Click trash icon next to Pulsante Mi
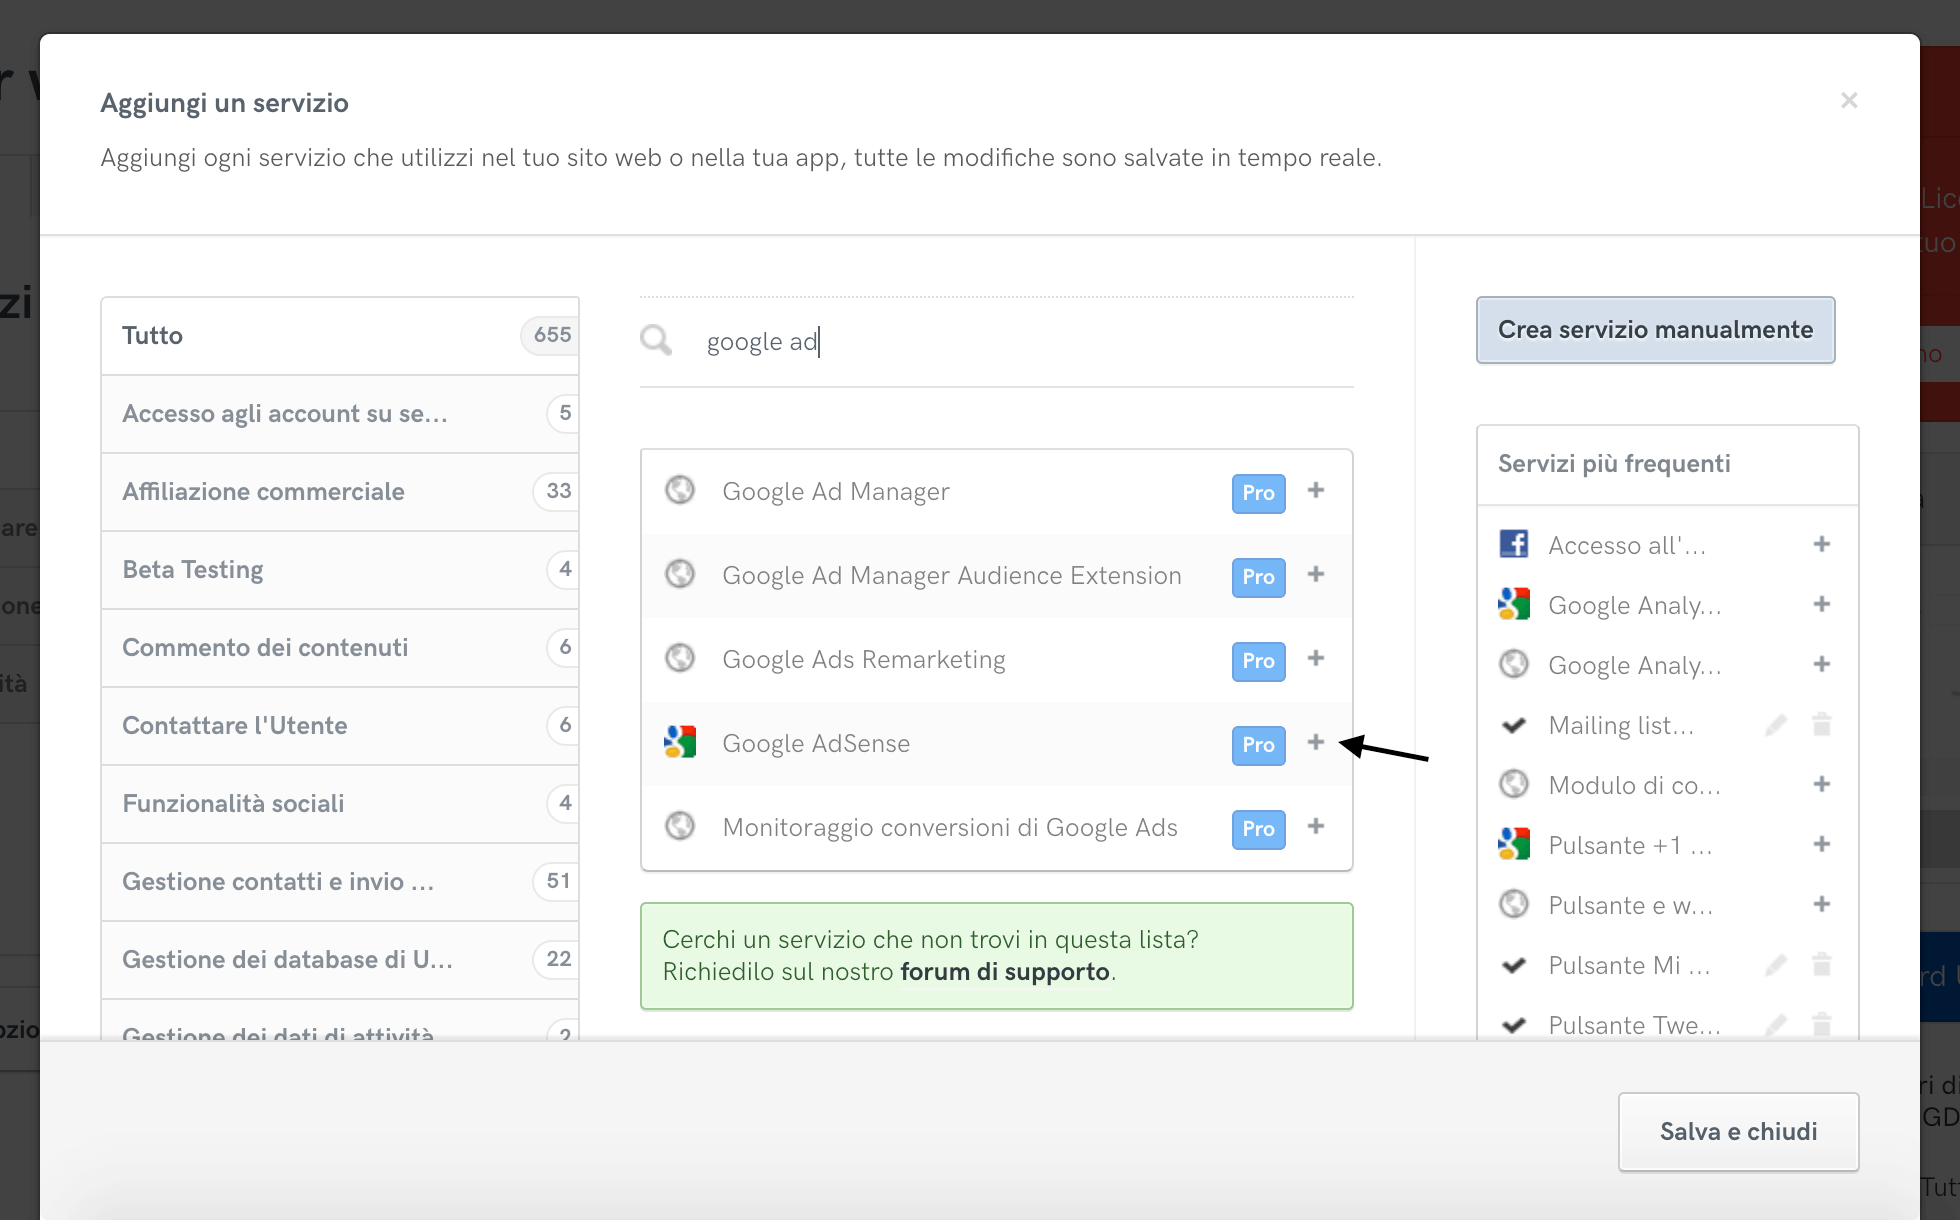Image resolution: width=1960 pixels, height=1220 pixels. pos(1822,965)
